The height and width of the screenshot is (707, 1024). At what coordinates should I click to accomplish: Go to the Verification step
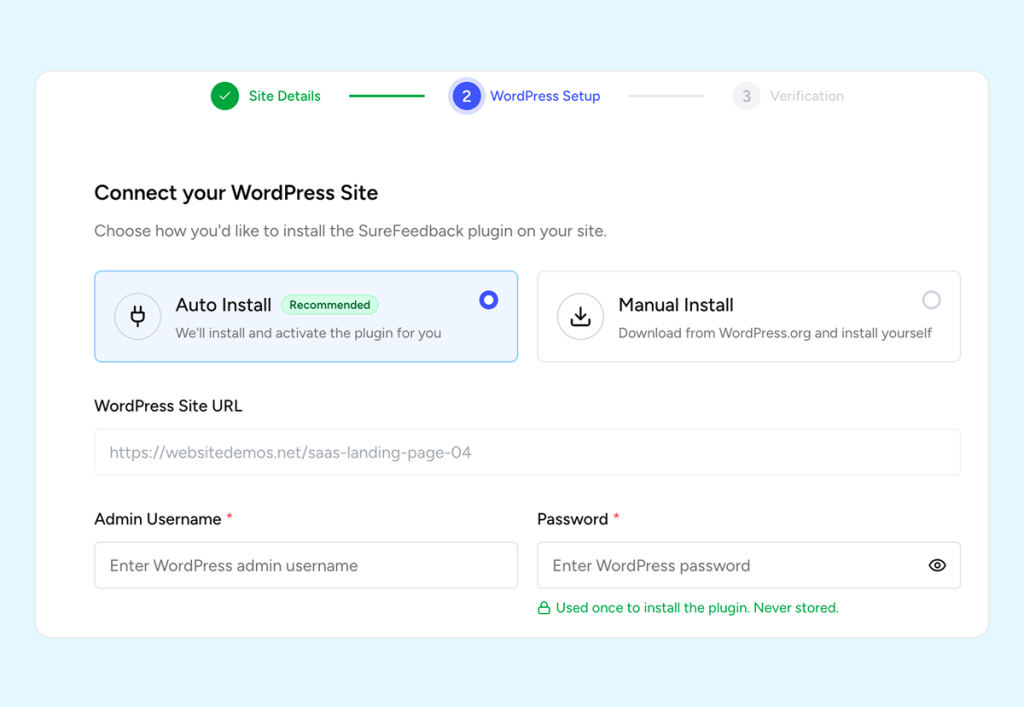tap(807, 95)
